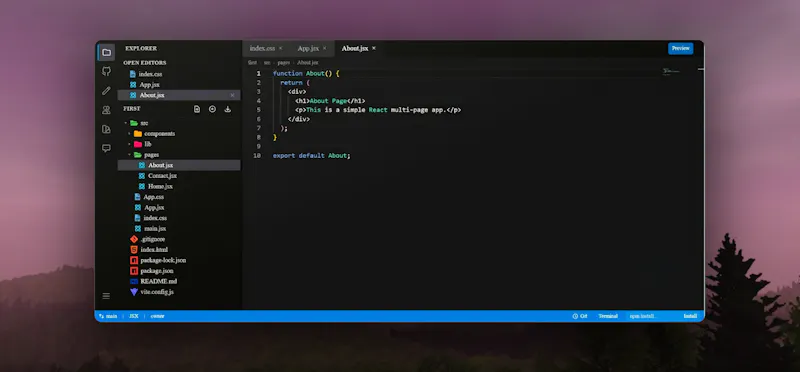Open the chat bubble icon in sidebar

106,148
